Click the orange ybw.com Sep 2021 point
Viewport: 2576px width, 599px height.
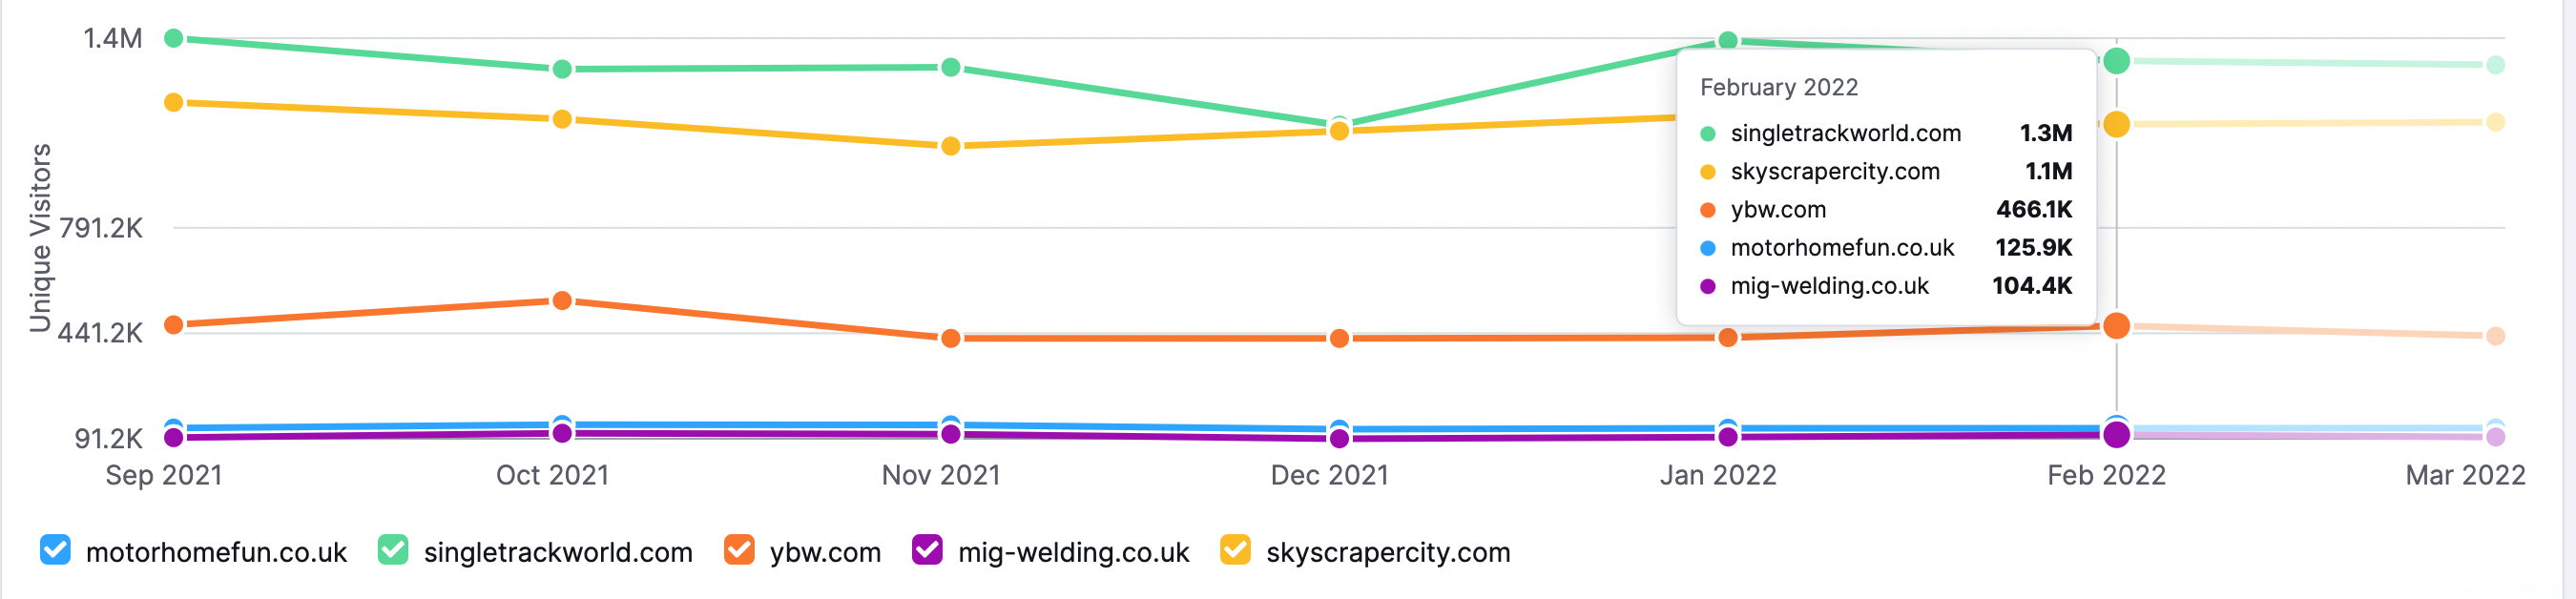point(173,325)
